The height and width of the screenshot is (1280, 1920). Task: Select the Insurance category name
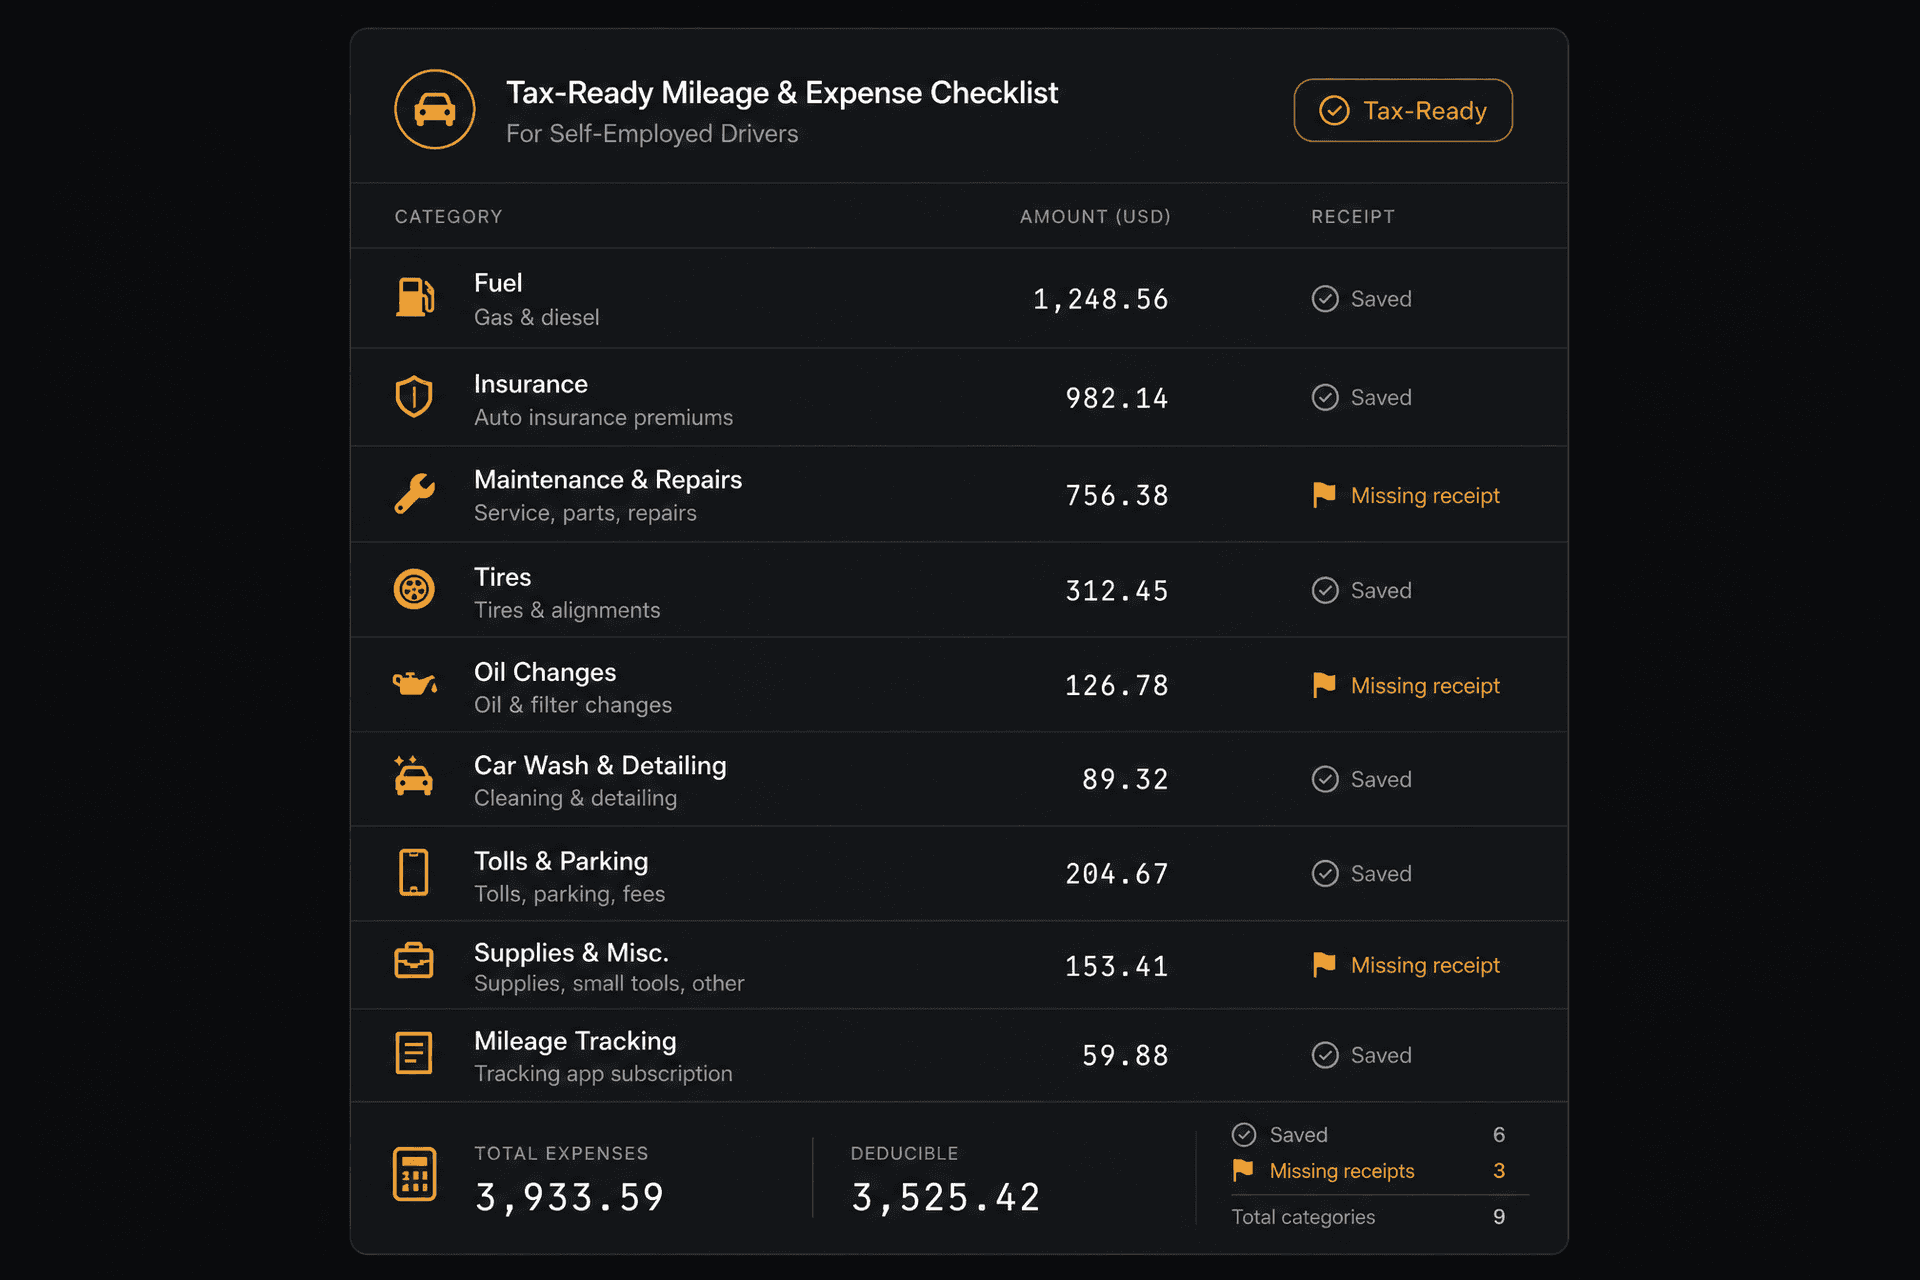pos(531,384)
